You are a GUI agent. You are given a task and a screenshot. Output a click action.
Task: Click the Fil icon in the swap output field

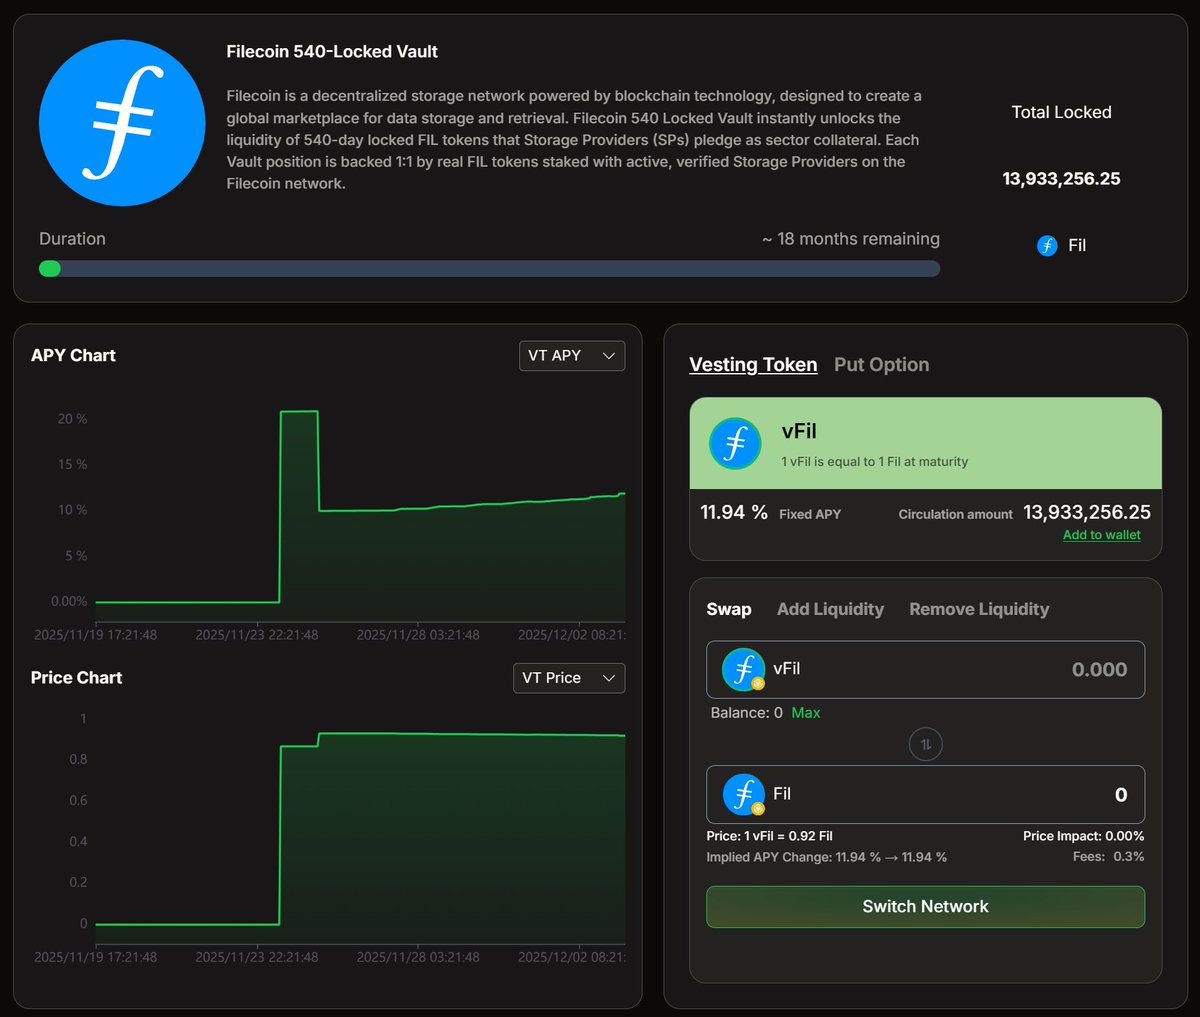(743, 794)
